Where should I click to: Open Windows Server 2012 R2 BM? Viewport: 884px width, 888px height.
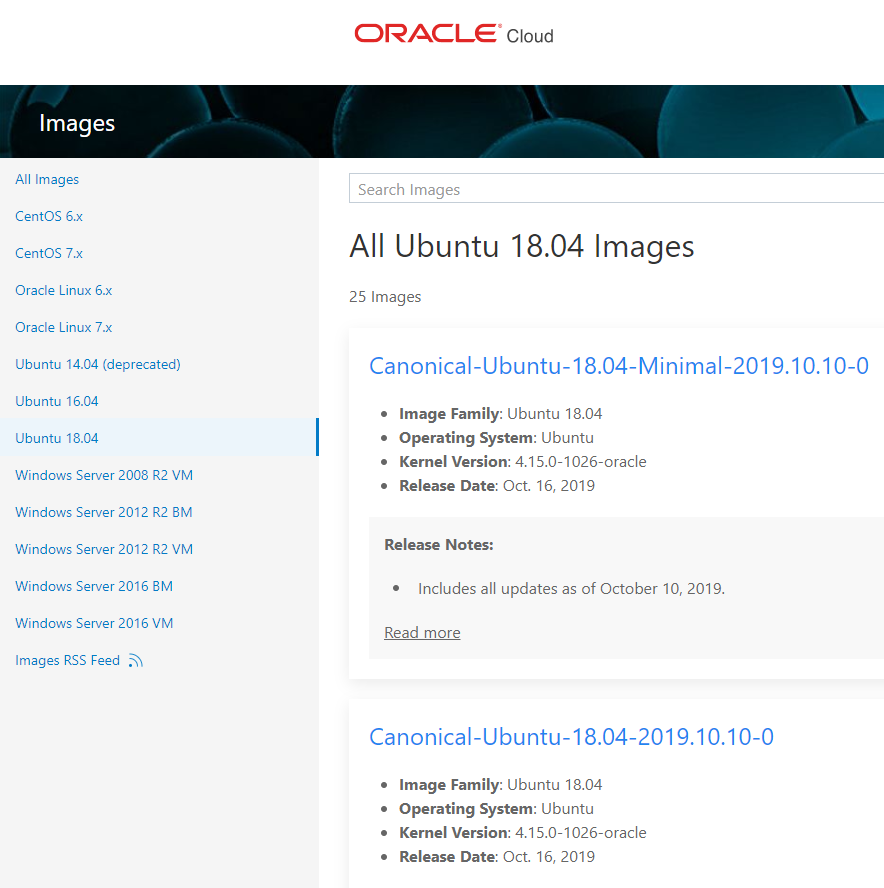click(x=104, y=513)
